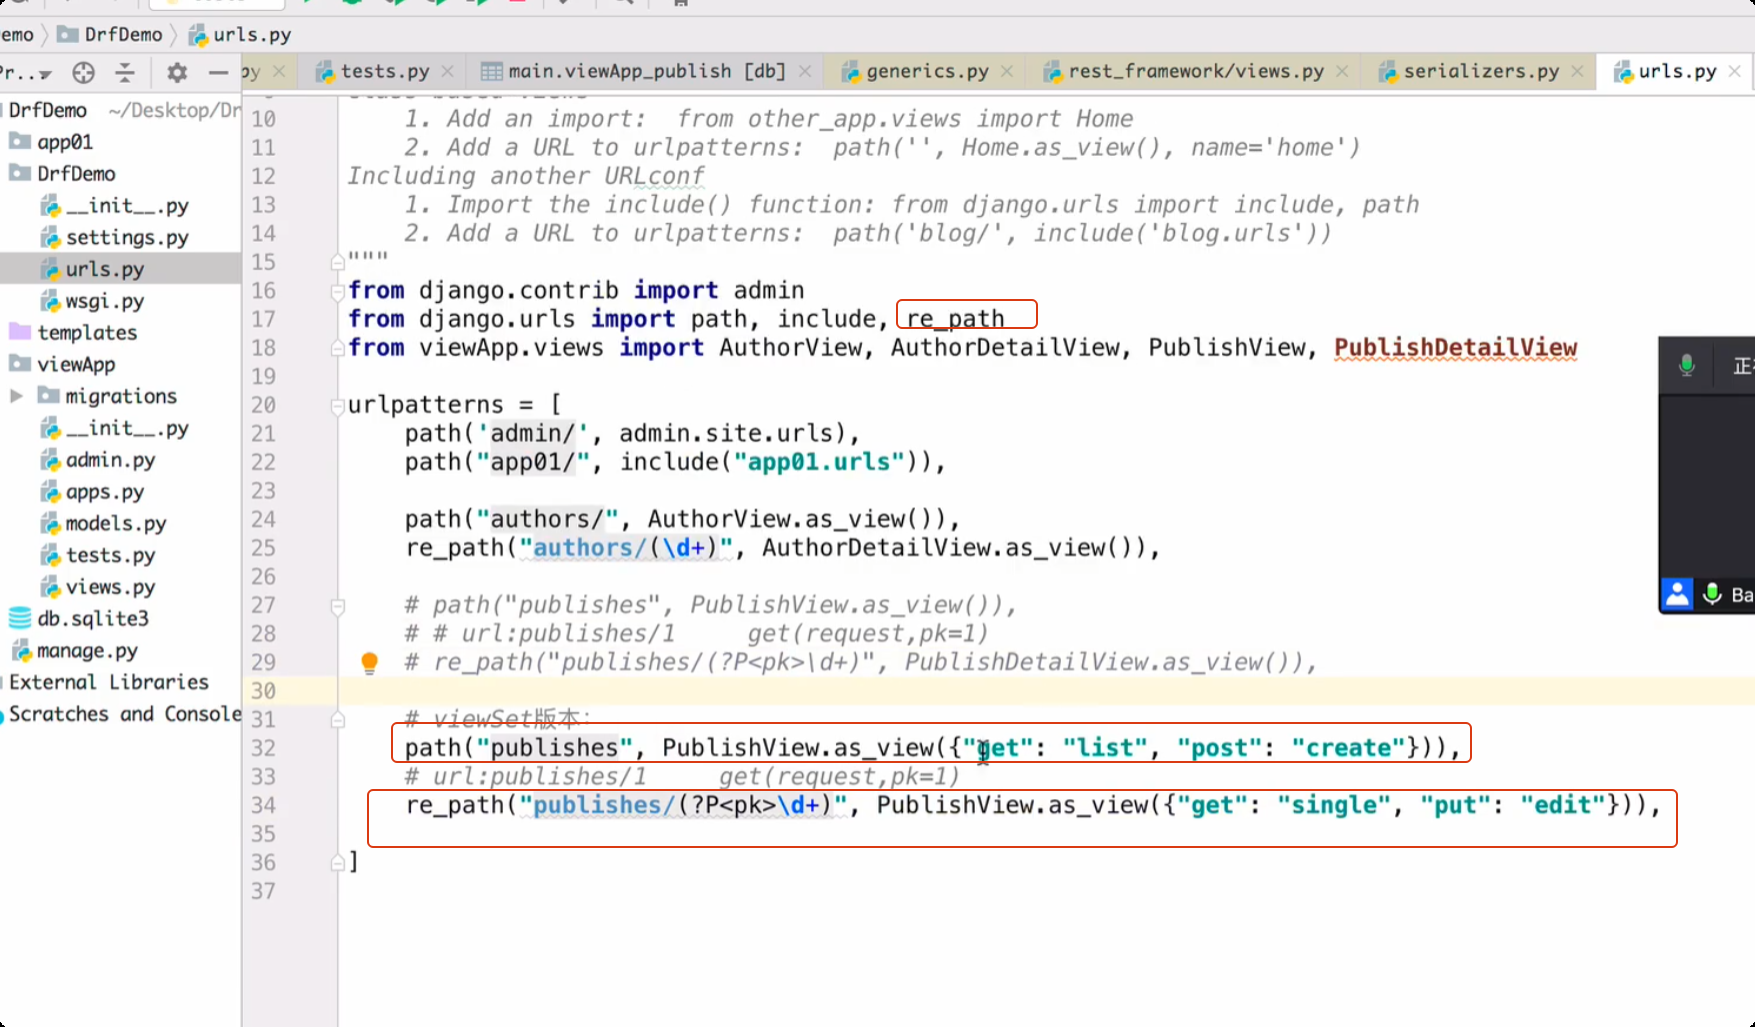
Task: Open the rest_framework/views.py tab
Action: coord(1196,71)
